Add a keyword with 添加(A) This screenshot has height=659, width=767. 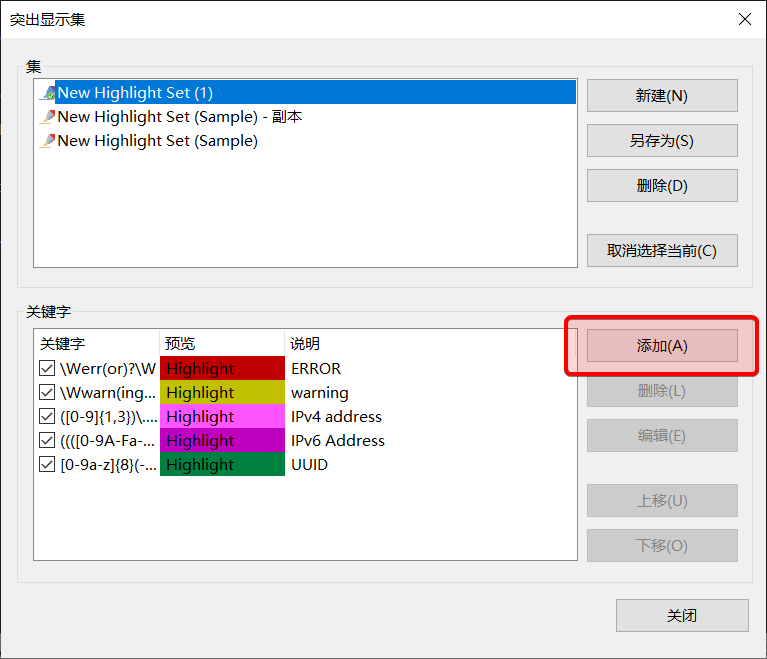[662, 346]
